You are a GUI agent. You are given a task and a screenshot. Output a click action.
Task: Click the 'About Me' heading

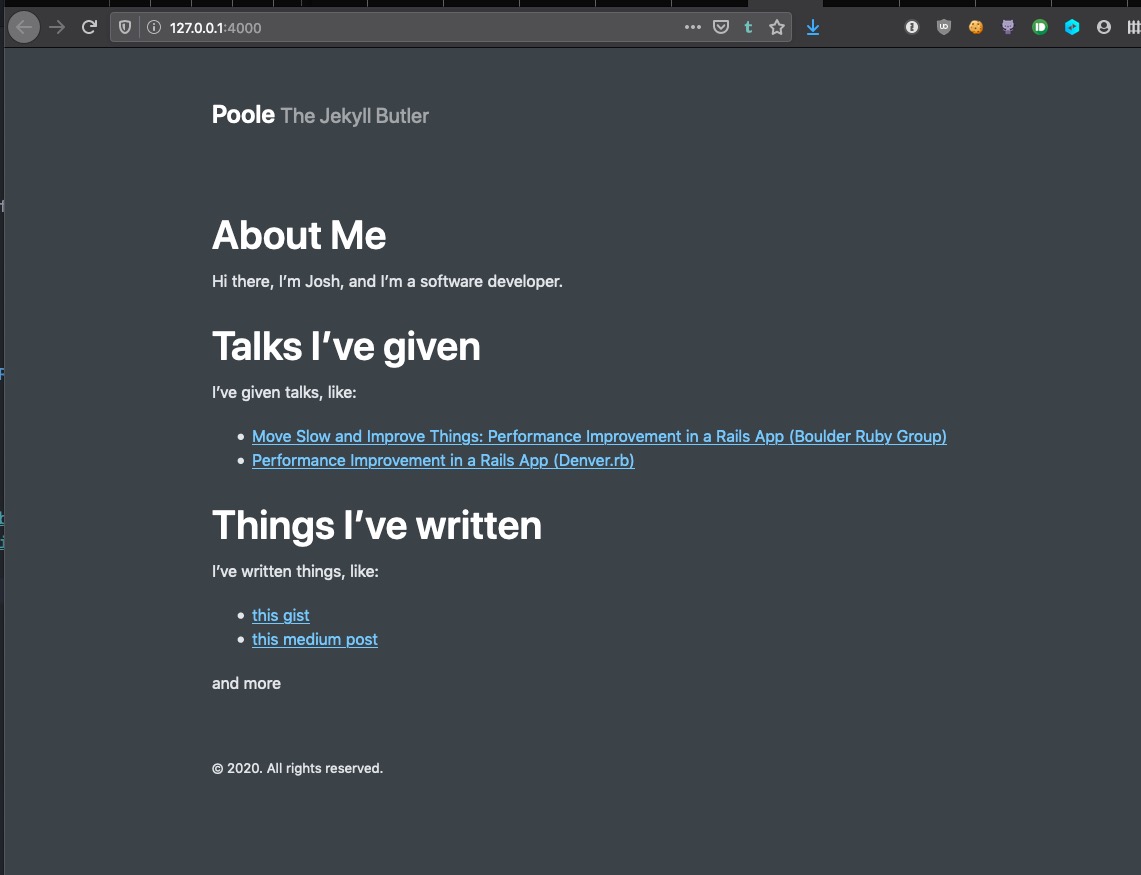click(x=298, y=235)
